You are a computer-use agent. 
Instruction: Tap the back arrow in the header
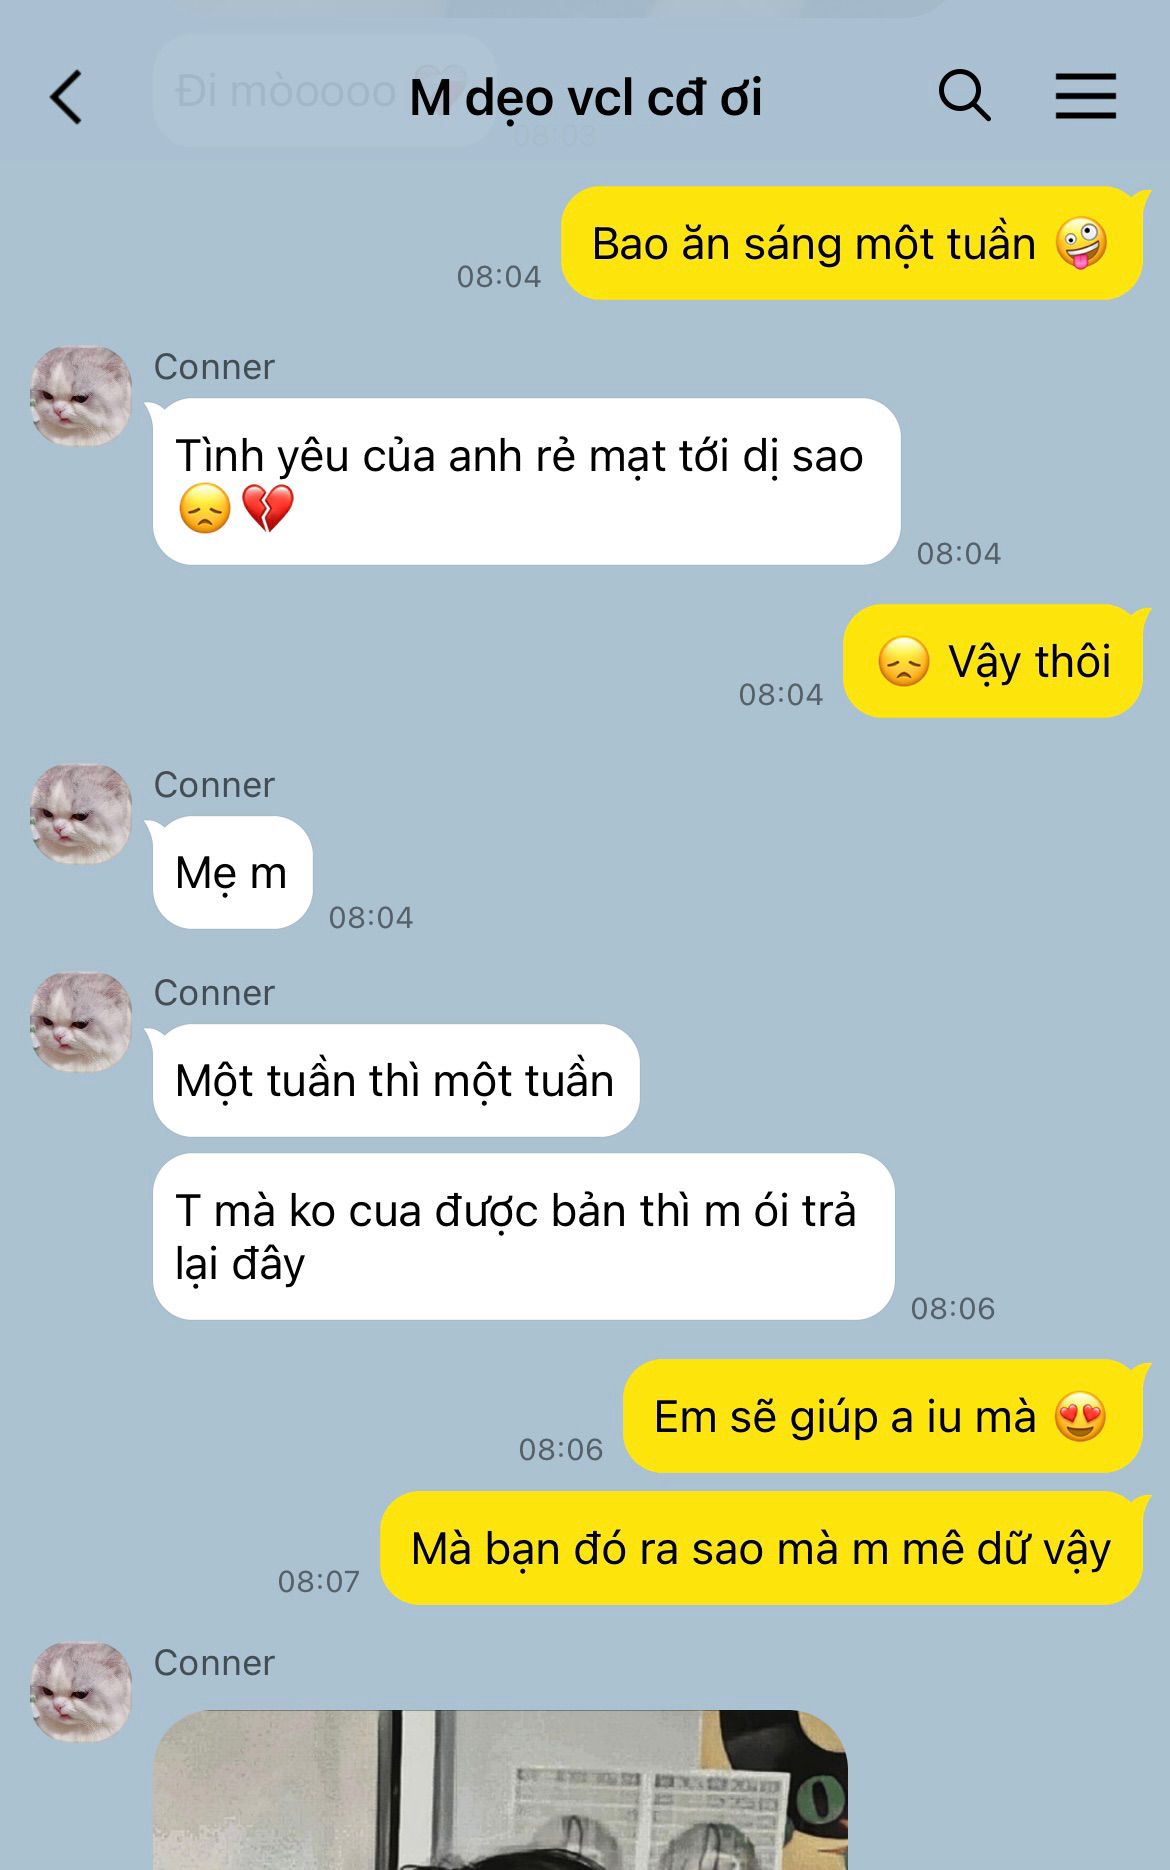pyautogui.click(x=66, y=97)
